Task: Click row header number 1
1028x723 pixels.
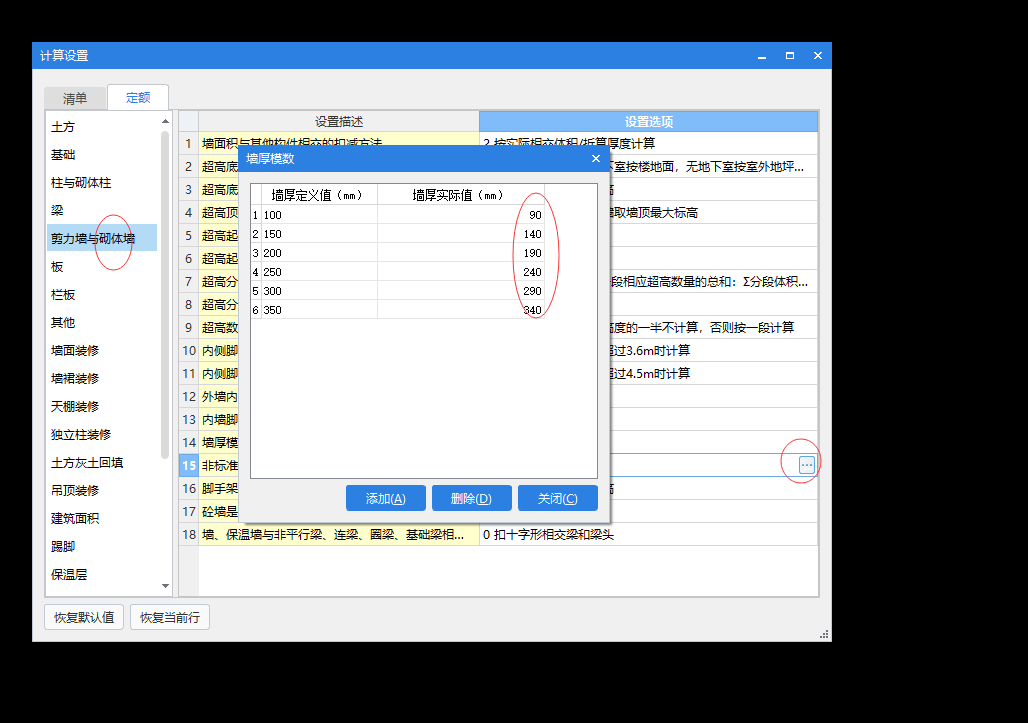Action: pyautogui.click(x=189, y=144)
